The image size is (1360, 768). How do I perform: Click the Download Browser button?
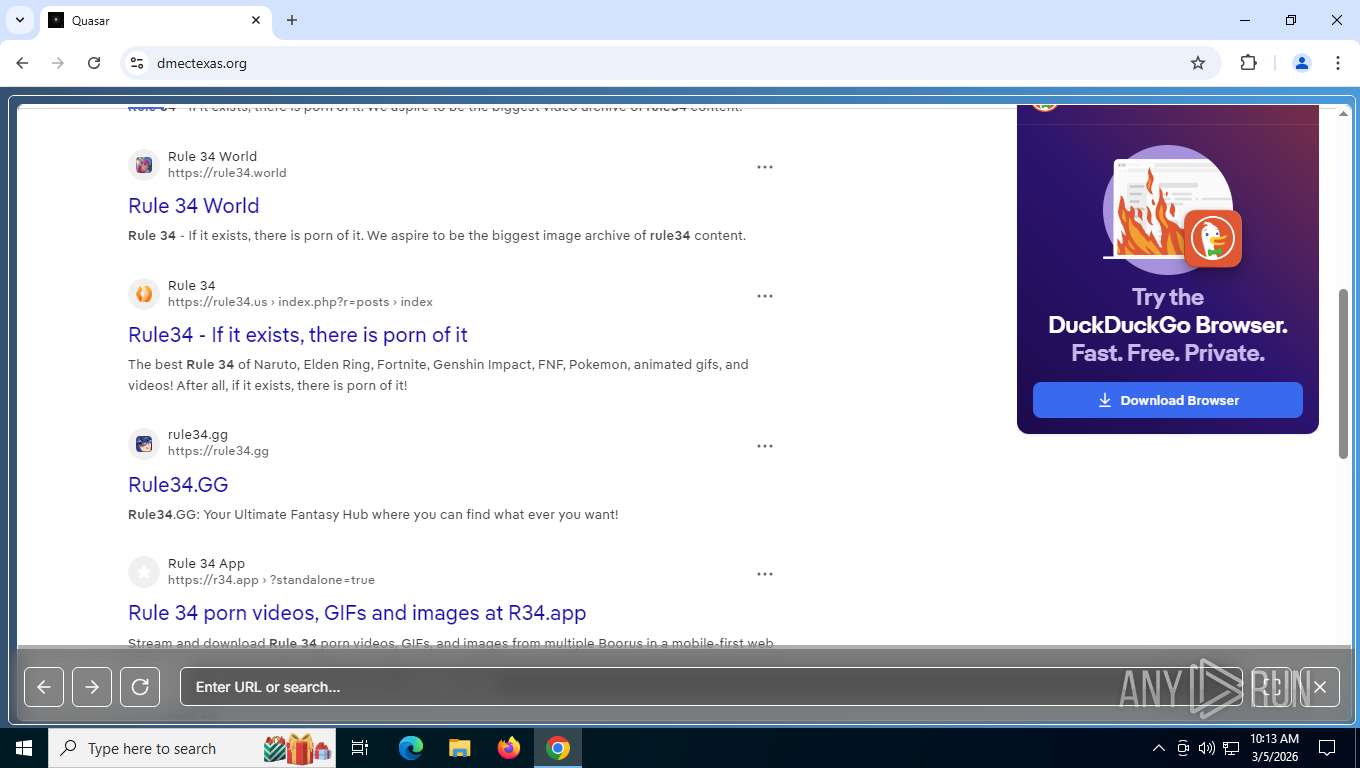(x=1168, y=400)
